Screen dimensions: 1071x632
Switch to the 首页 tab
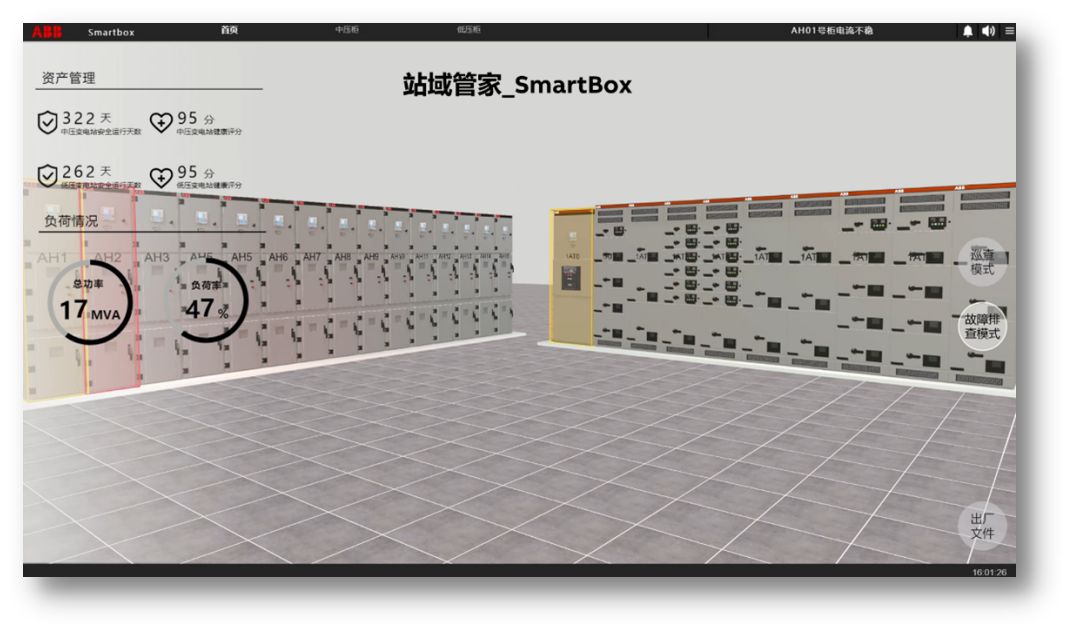tap(230, 31)
